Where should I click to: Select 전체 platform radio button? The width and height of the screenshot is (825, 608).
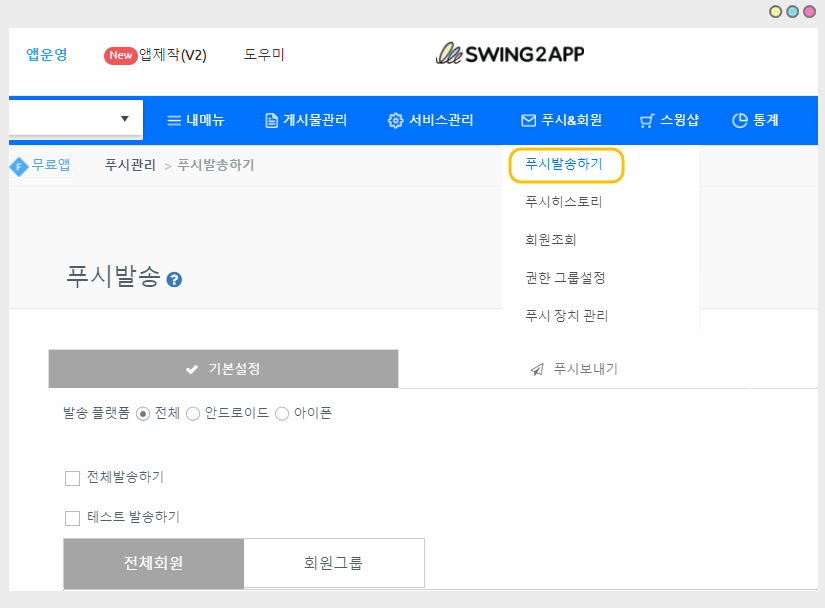point(142,414)
